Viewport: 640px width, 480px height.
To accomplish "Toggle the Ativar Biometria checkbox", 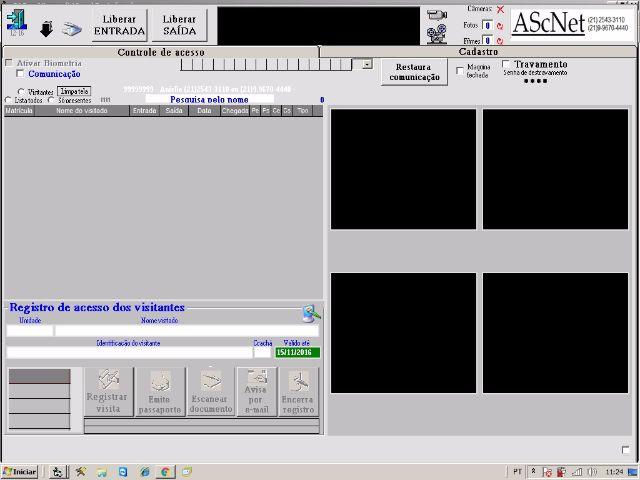I will pos(9,63).
